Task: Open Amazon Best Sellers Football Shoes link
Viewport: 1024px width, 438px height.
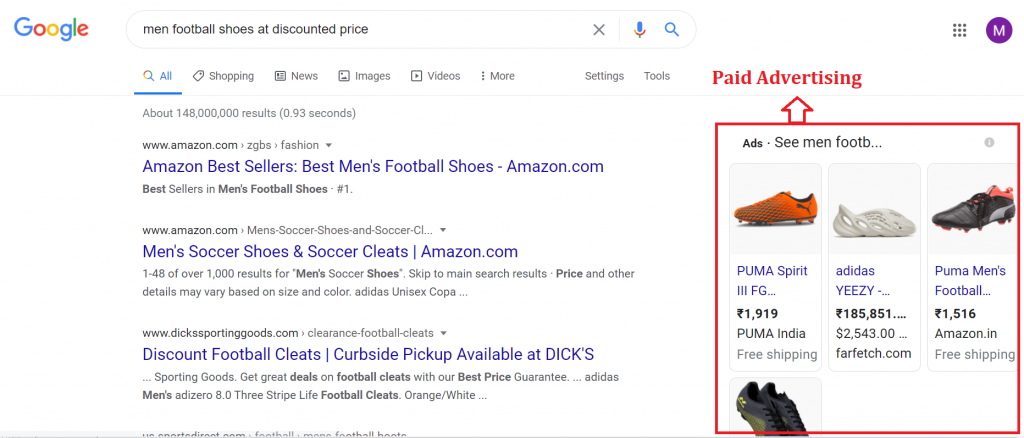Action: point(373,166)
